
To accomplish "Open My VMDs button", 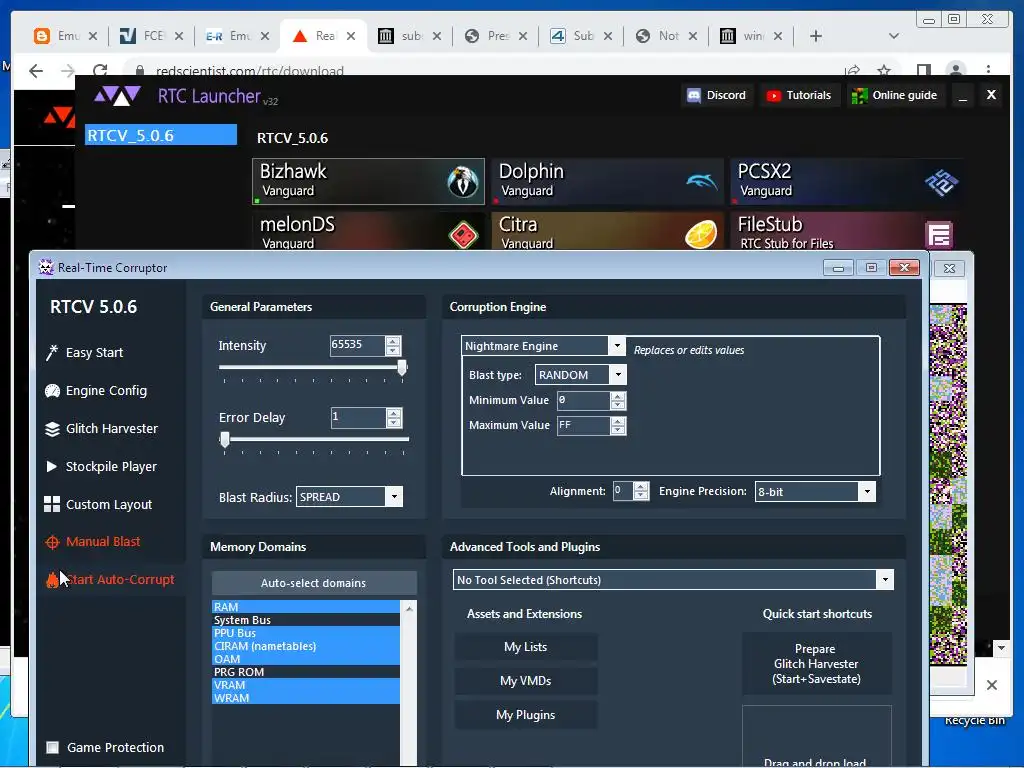I will click(526, 681).
